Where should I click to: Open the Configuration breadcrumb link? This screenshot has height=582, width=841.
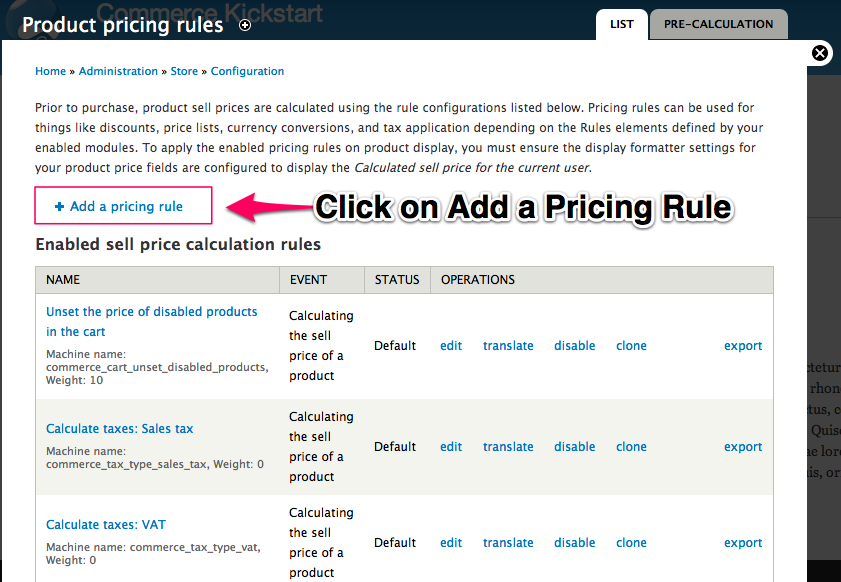[247, 71]
